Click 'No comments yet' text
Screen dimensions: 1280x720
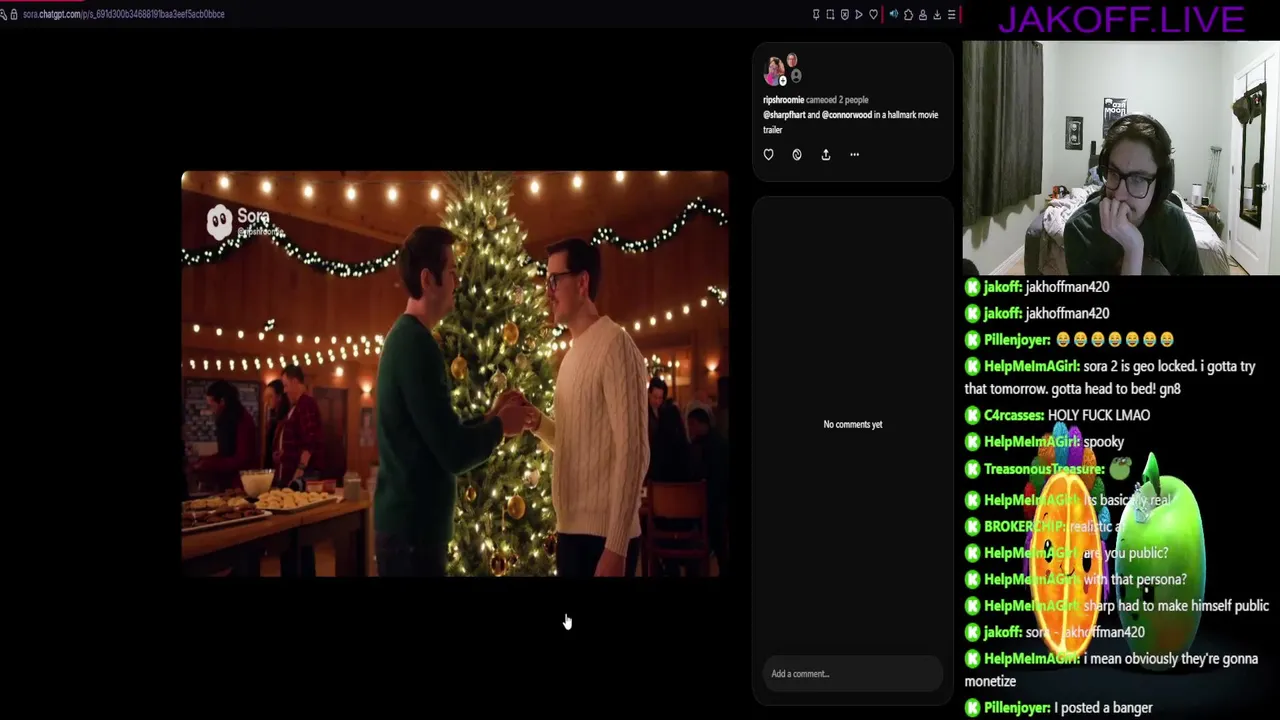click(853, 424)
